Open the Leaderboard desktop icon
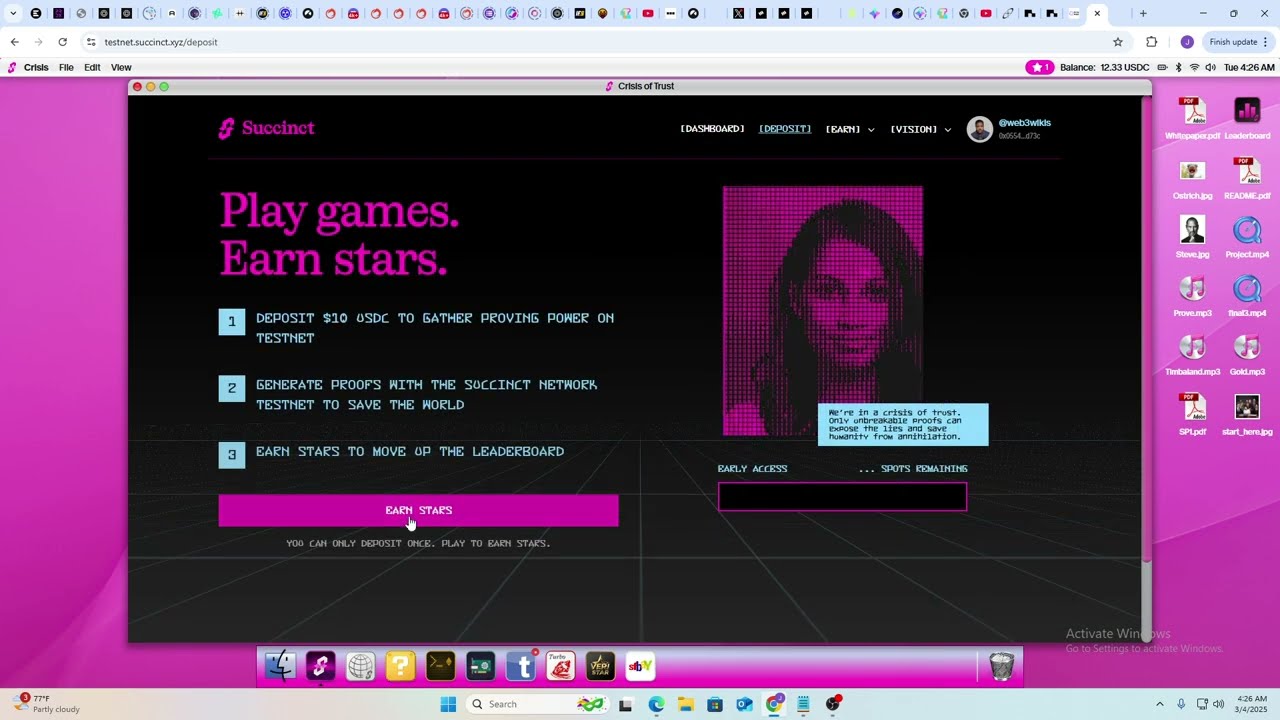 1247,118
